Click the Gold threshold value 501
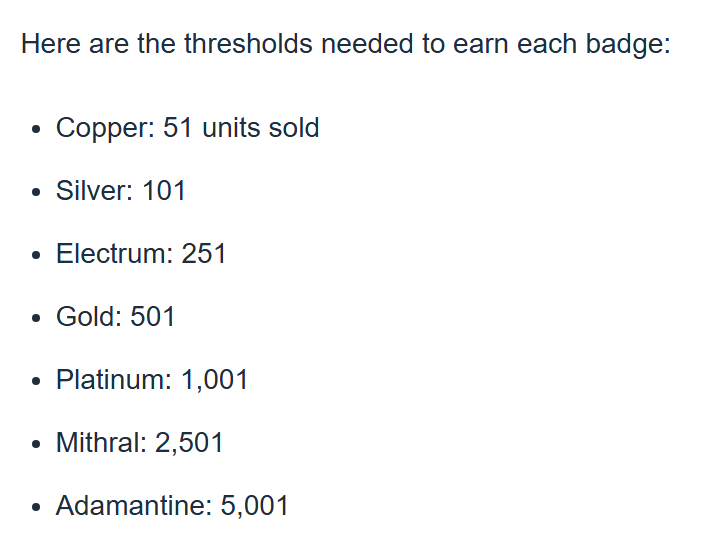Viewport: 703px width, 540px height. tap(153, 317)
